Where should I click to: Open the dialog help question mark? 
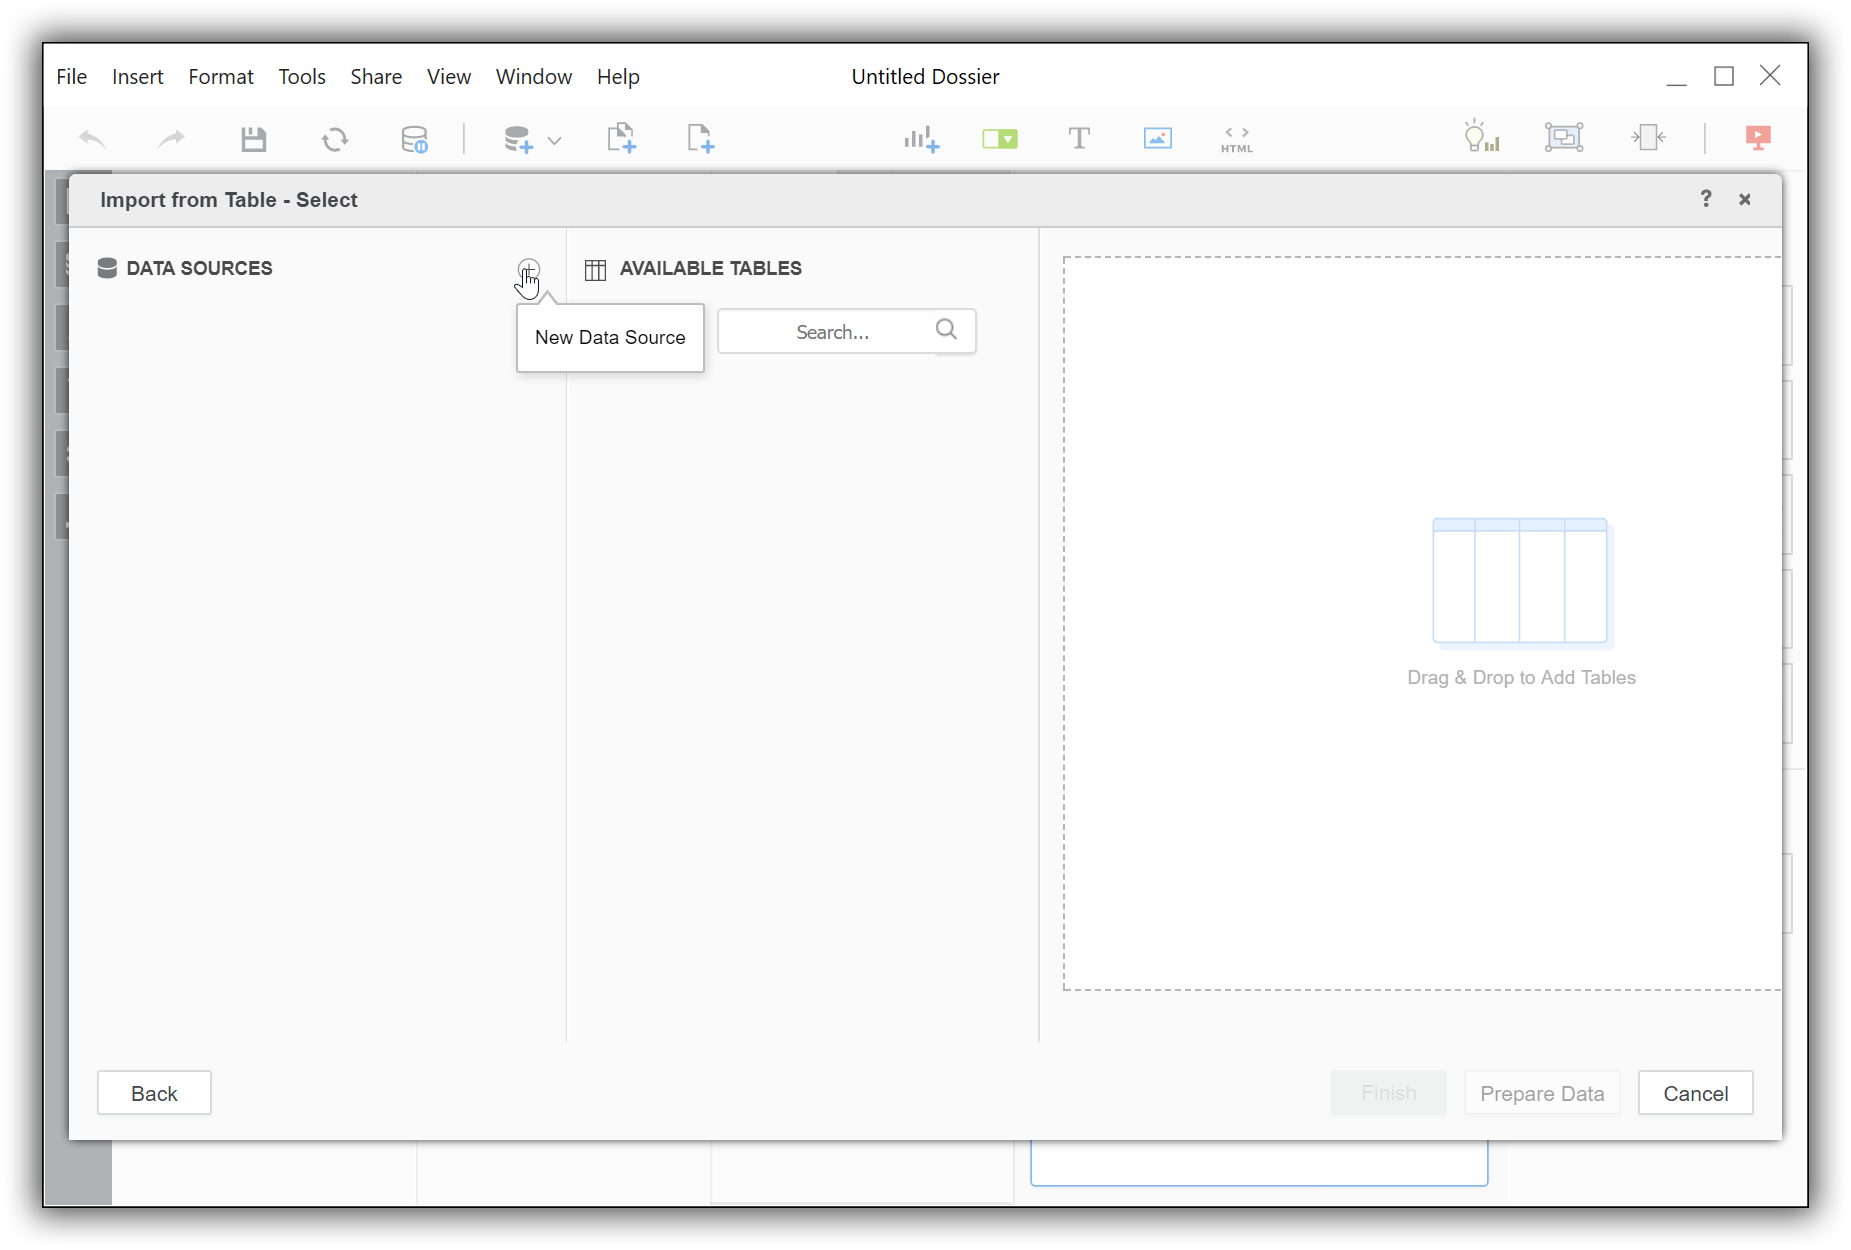point(1705,199)
